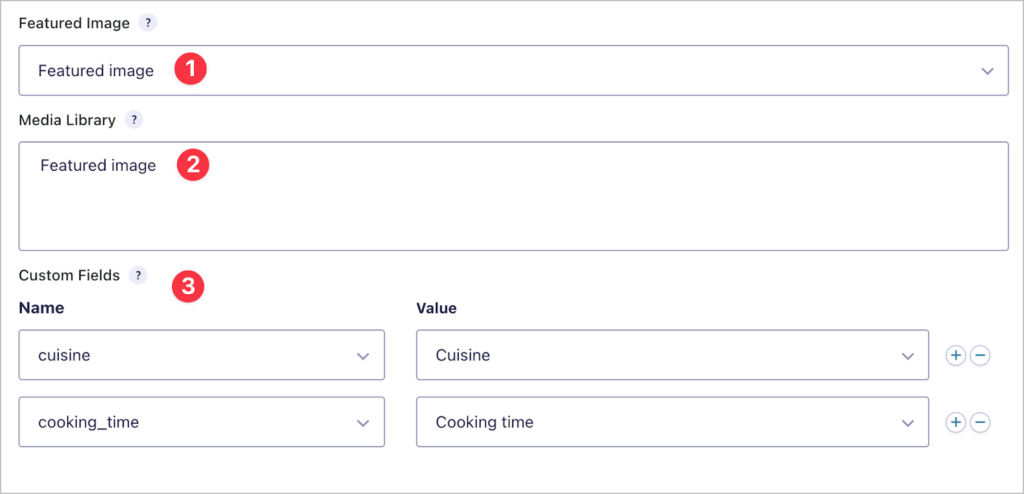Click the red number 2 annotation badge

point(193,165)
